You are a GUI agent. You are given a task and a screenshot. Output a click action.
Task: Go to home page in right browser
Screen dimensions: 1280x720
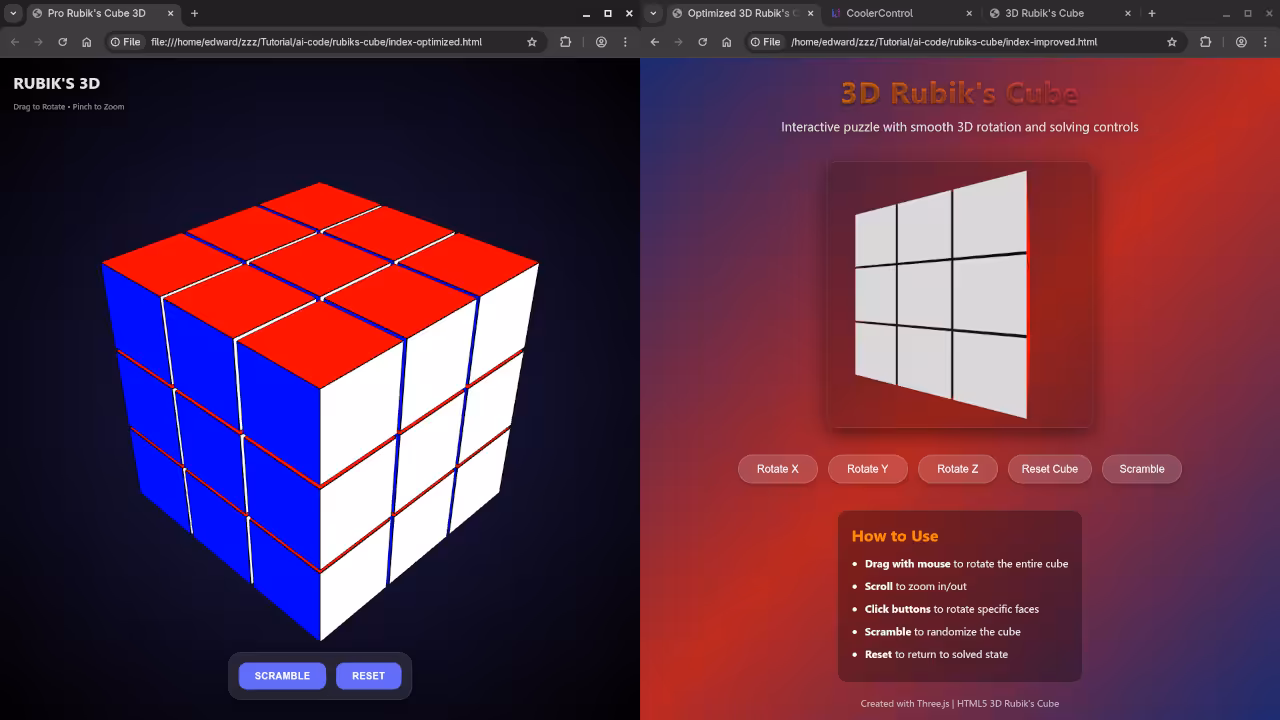726,42
